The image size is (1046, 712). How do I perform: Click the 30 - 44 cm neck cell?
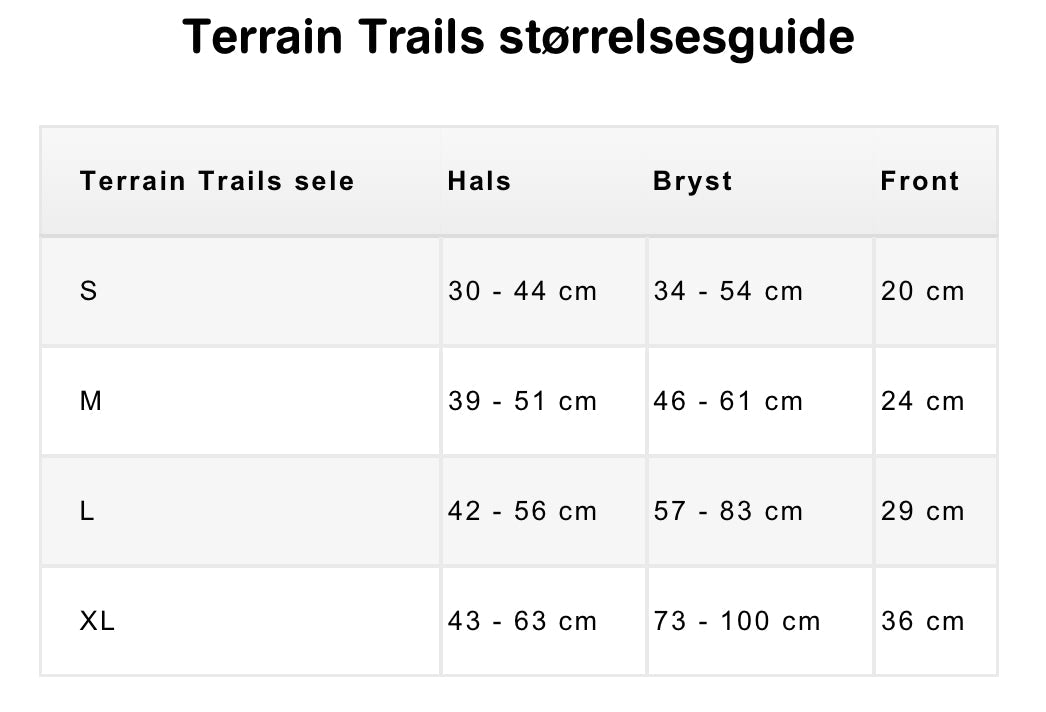click(x=522, y=292)
